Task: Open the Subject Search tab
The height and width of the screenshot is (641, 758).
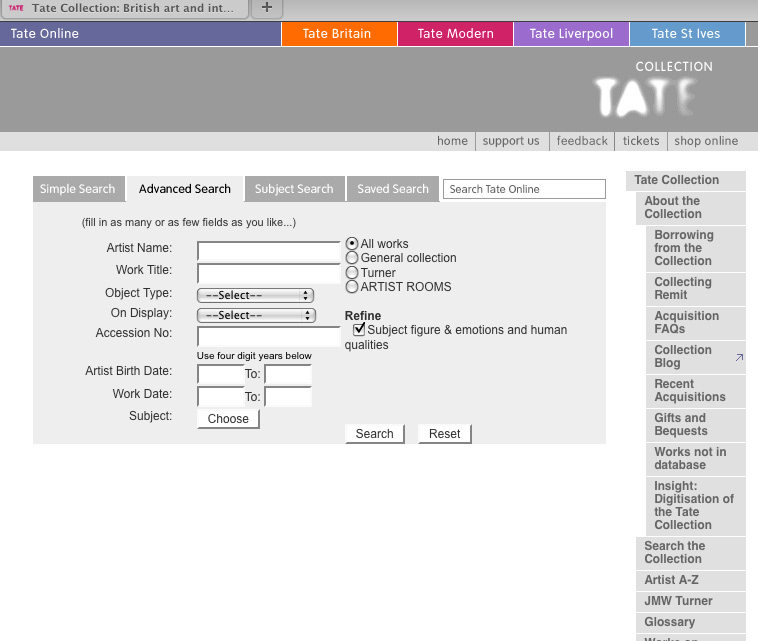Action: [x=294, y=189]
